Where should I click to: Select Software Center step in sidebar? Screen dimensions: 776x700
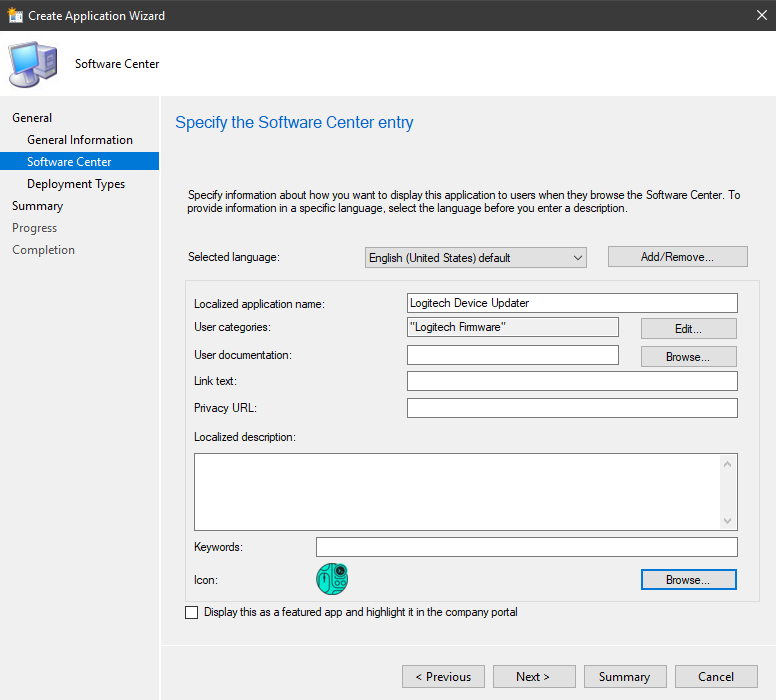(79, 161)
